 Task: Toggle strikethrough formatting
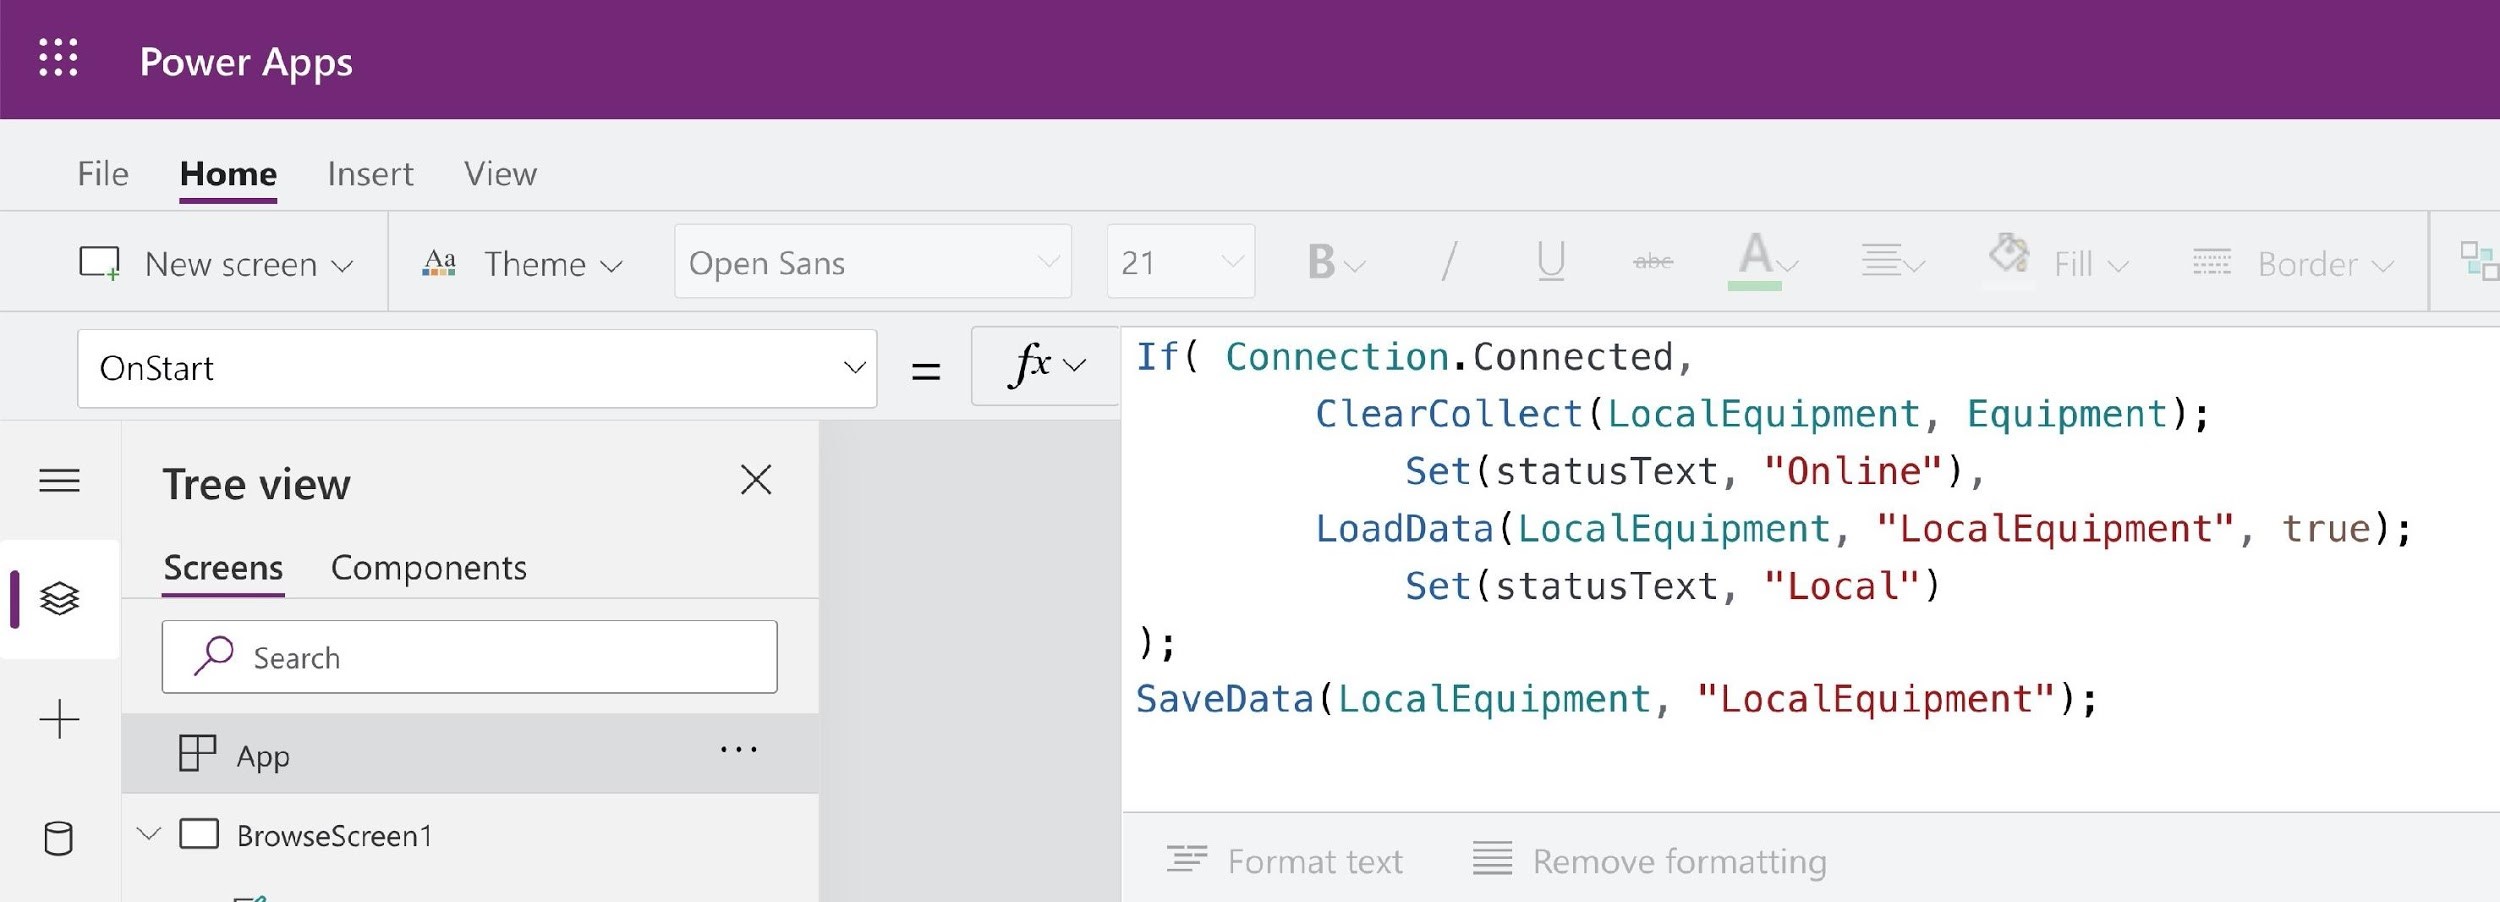tap(1653, 262)
